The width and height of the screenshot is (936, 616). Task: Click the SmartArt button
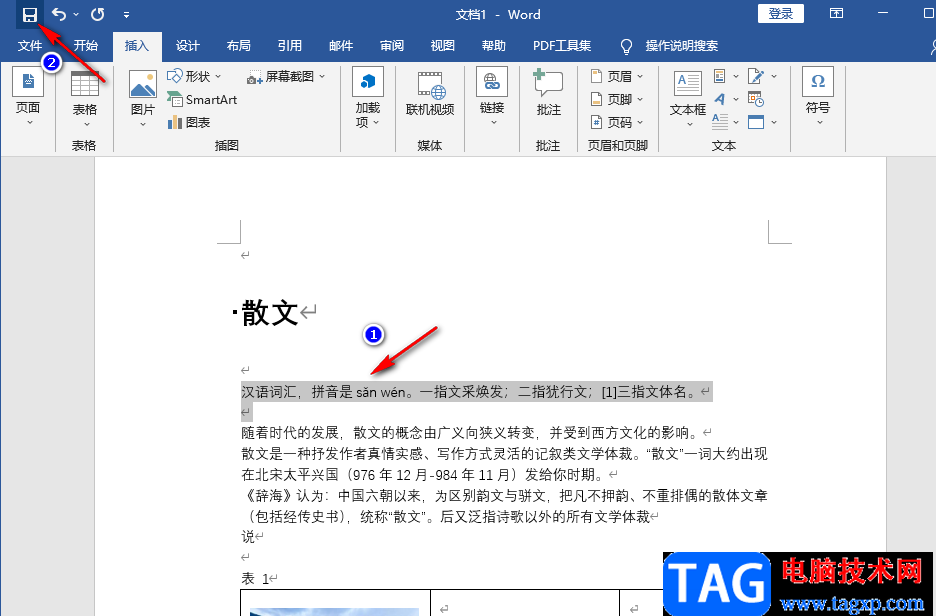point(202,100)
